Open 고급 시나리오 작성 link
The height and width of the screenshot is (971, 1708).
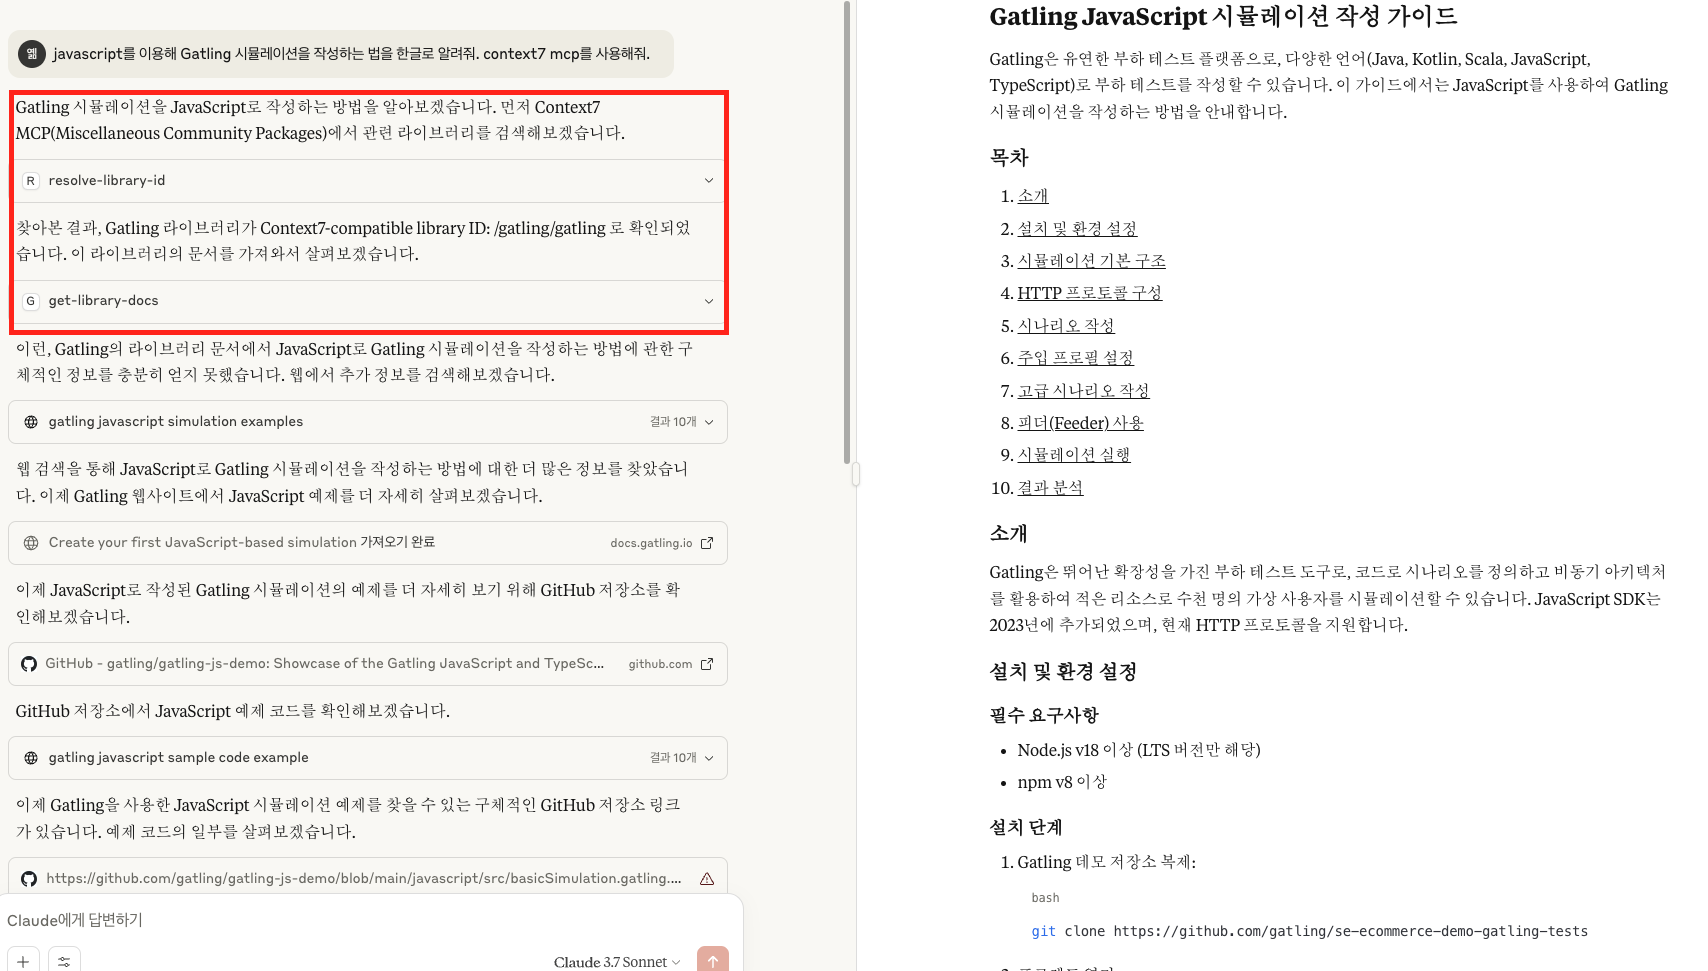(1083, 391)
